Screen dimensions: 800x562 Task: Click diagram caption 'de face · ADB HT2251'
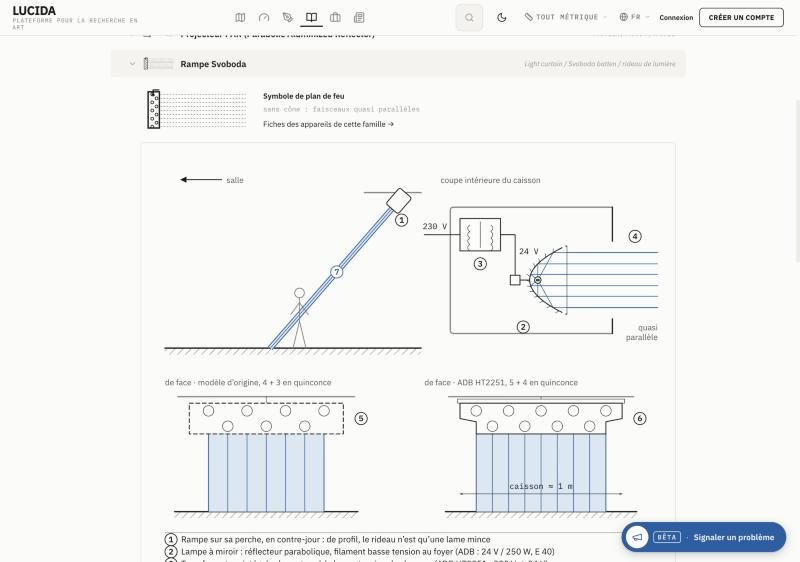(x=501, y=382)
